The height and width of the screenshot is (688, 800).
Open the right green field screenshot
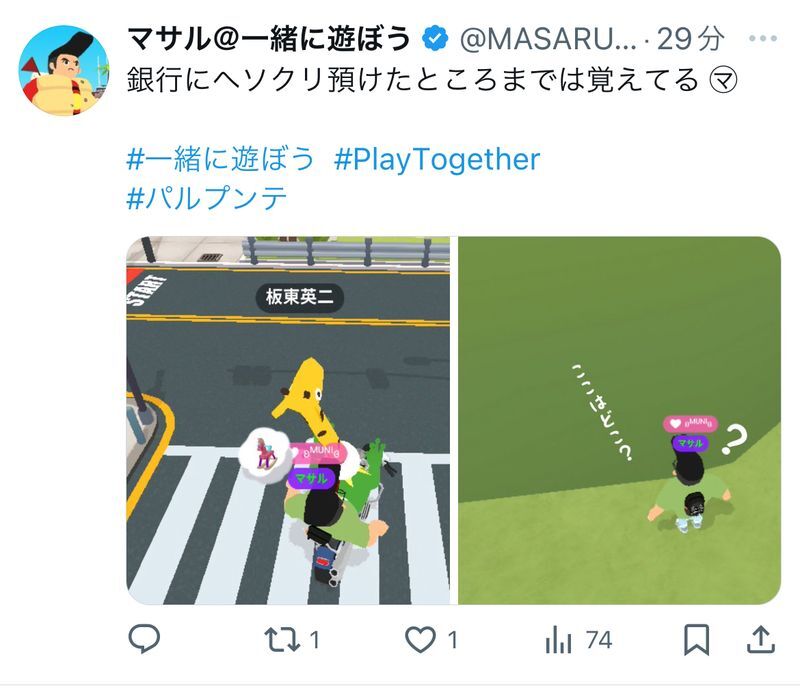pyautogui.click(x=619, y=420)
